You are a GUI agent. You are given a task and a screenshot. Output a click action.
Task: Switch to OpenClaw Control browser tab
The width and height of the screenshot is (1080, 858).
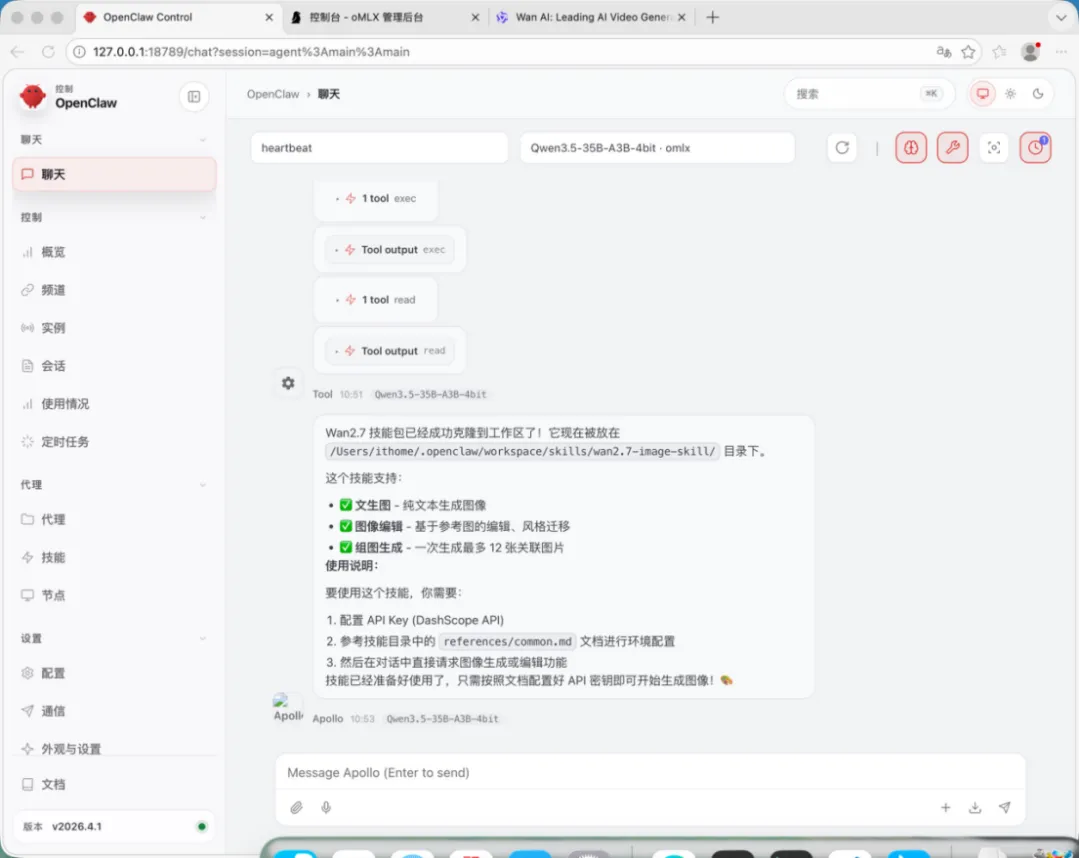[x=179, y=17]
